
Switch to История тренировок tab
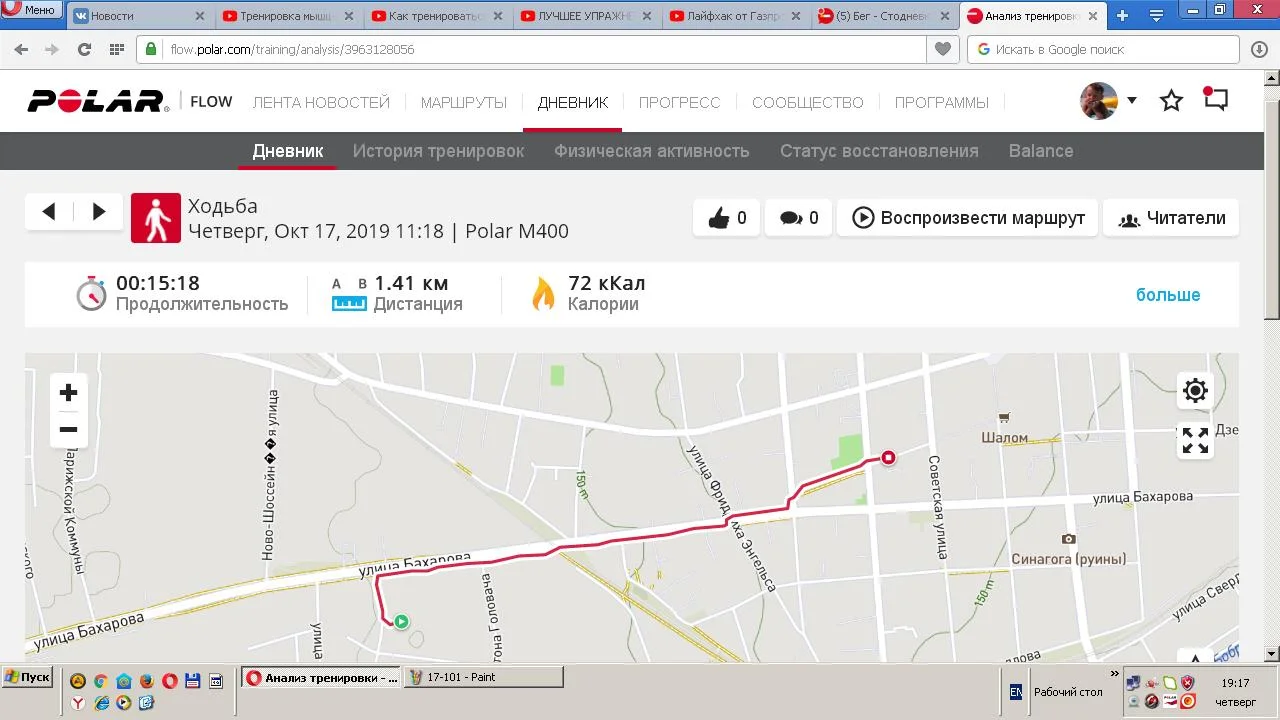click(438, 151)
